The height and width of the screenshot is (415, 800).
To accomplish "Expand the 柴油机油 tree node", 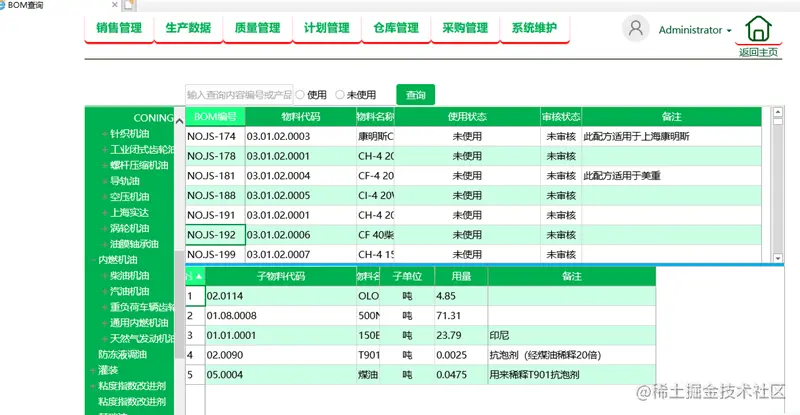I will pos(105,276).
